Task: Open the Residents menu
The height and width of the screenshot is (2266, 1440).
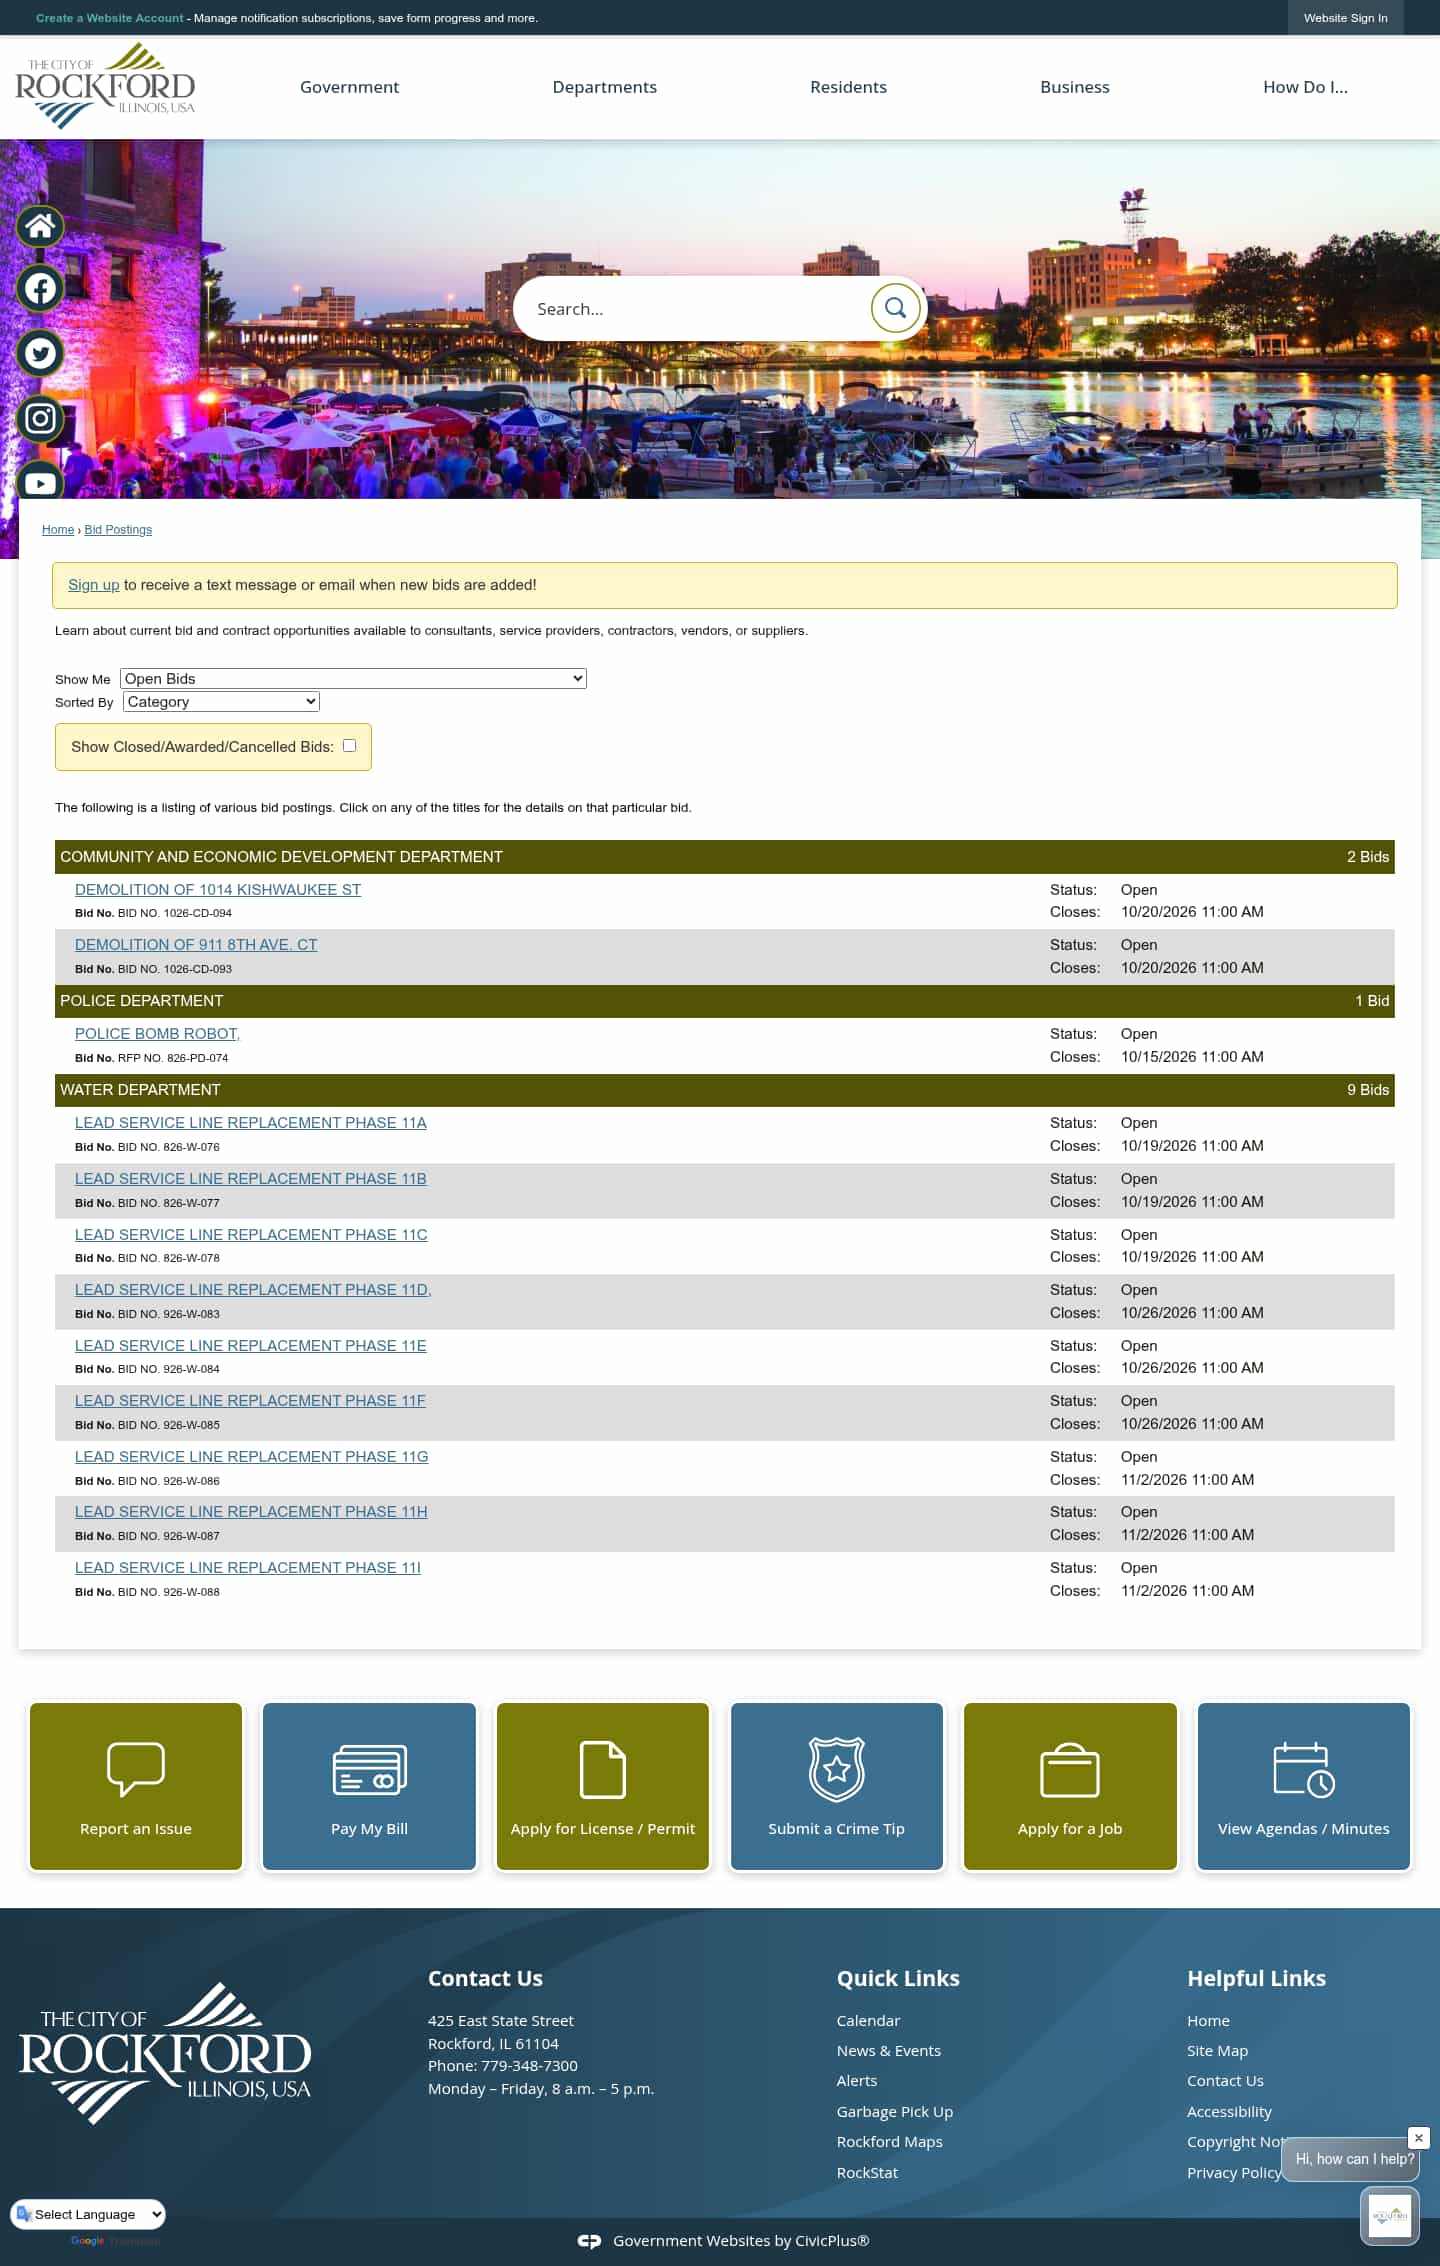Action: [848, 87]
